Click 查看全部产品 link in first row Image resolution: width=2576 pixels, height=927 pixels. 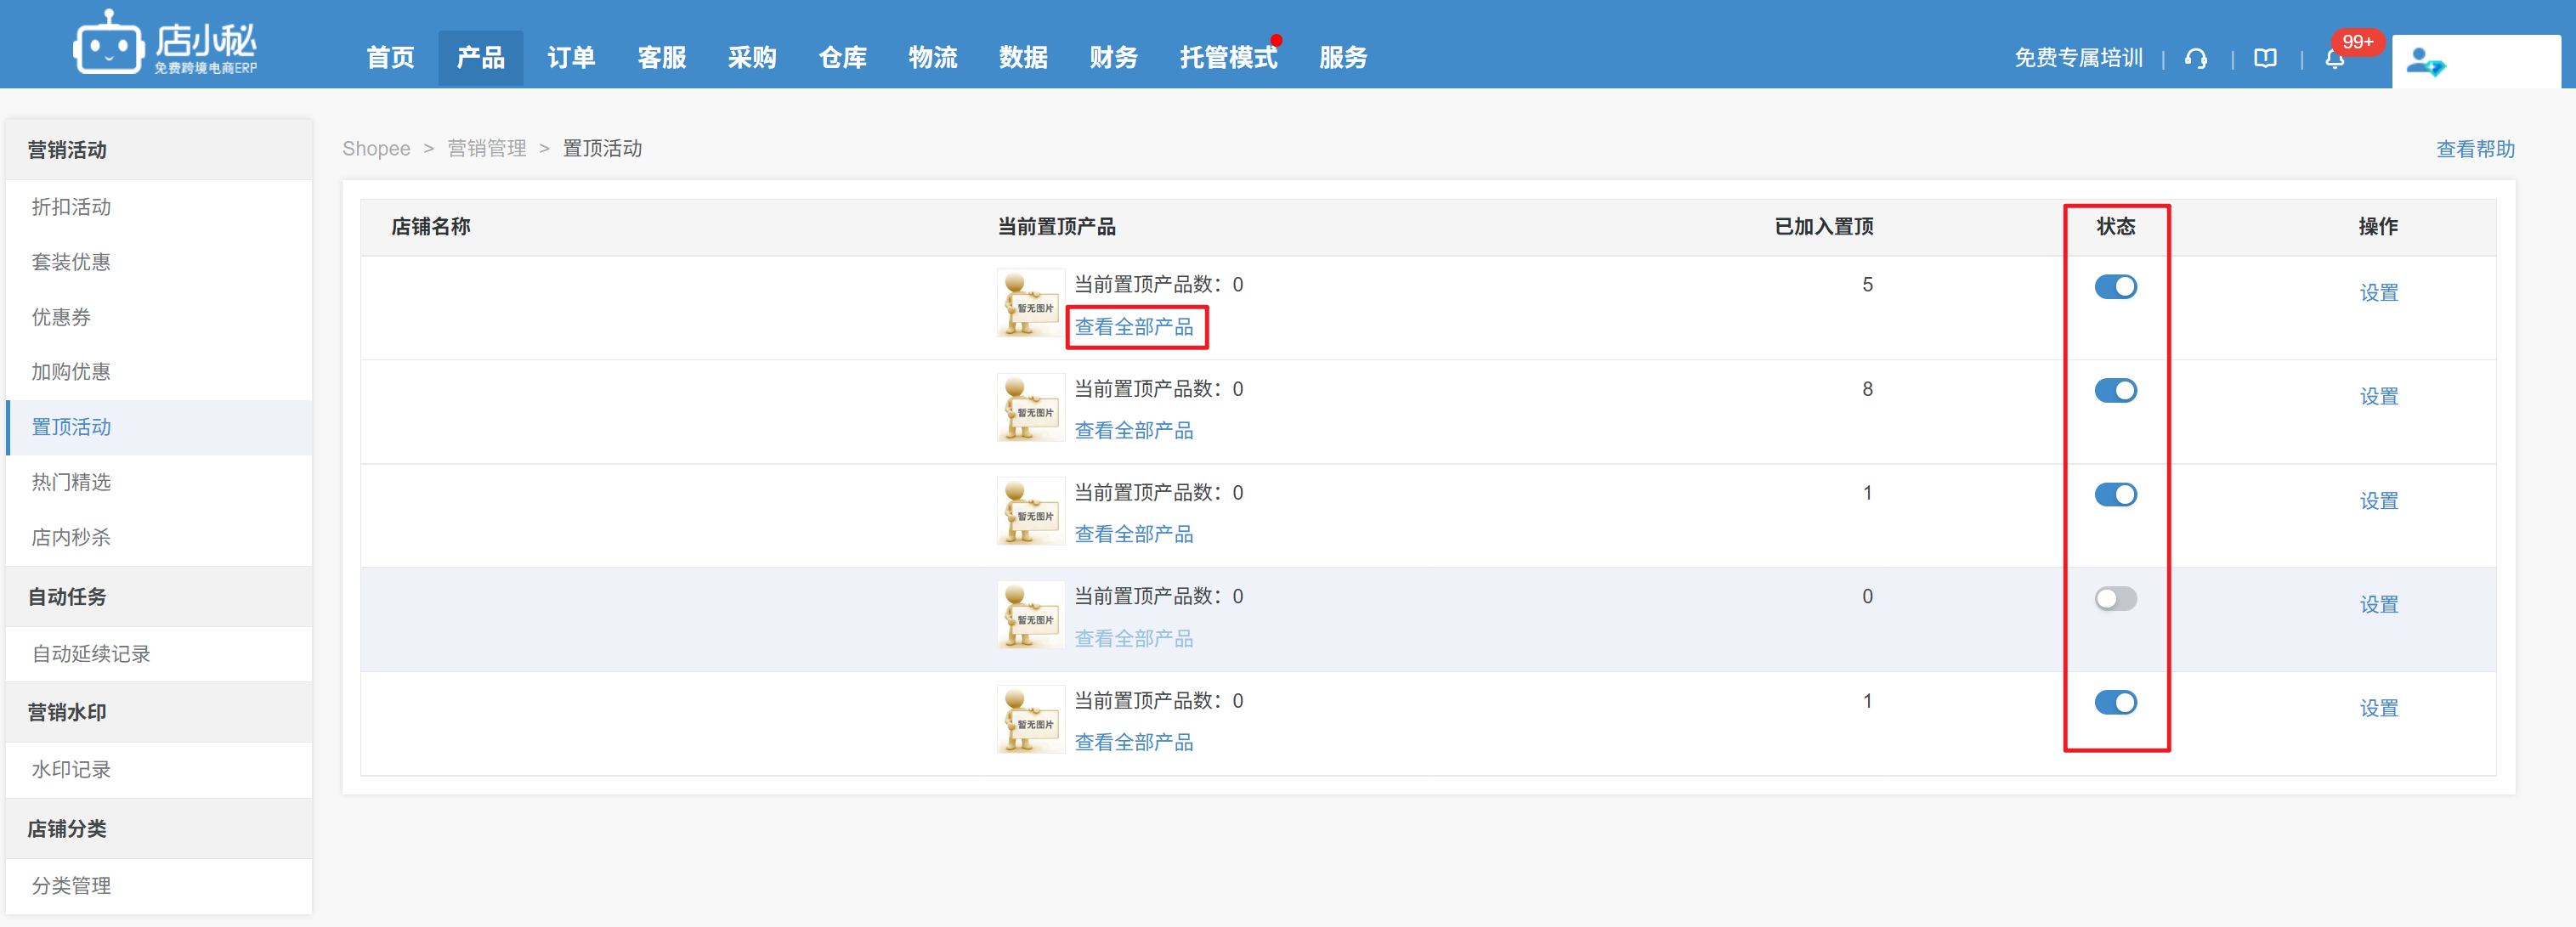(x=1134, y=327)
